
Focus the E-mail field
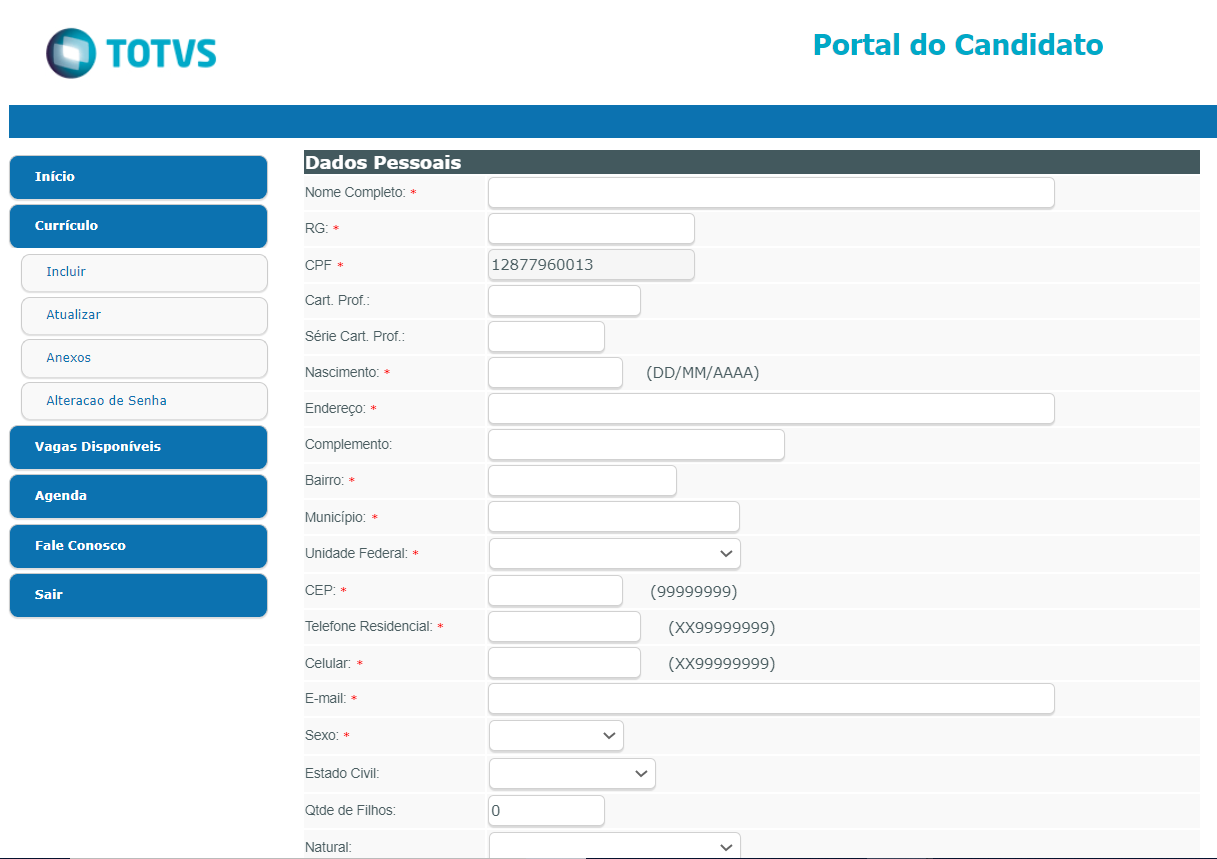[x=771, y=699]
